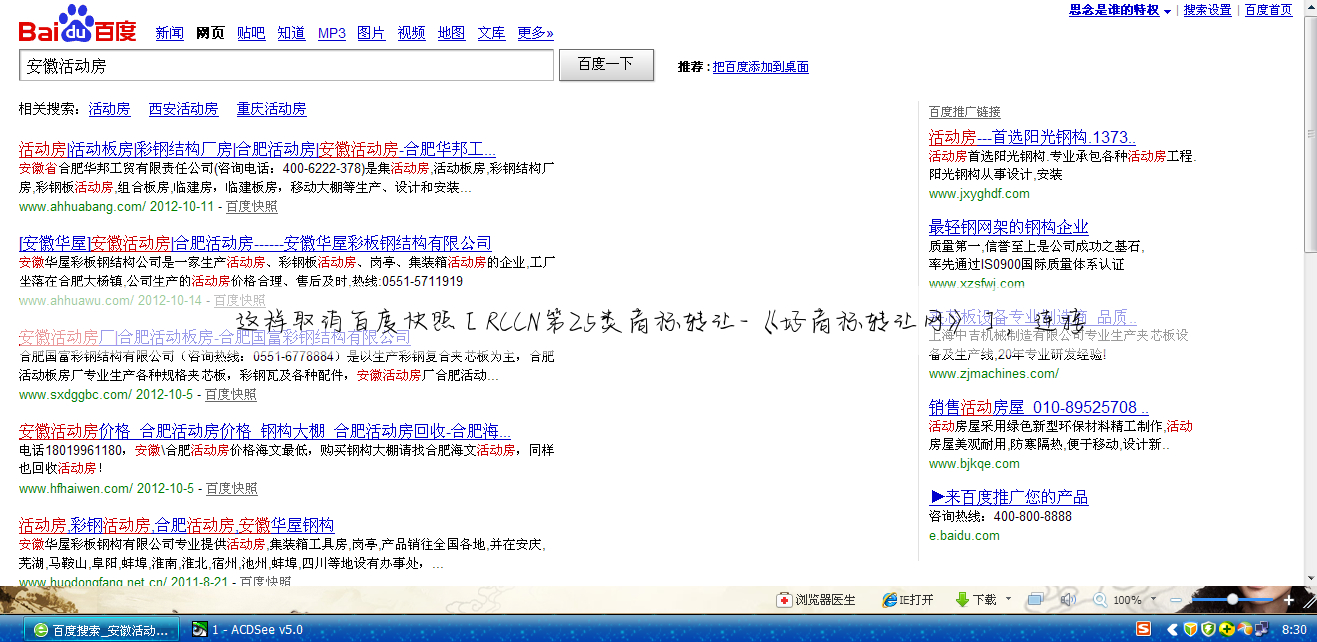Click the network computers tray icon
The height and width of the screenshot is (642, 1317).
[1262, 629]
